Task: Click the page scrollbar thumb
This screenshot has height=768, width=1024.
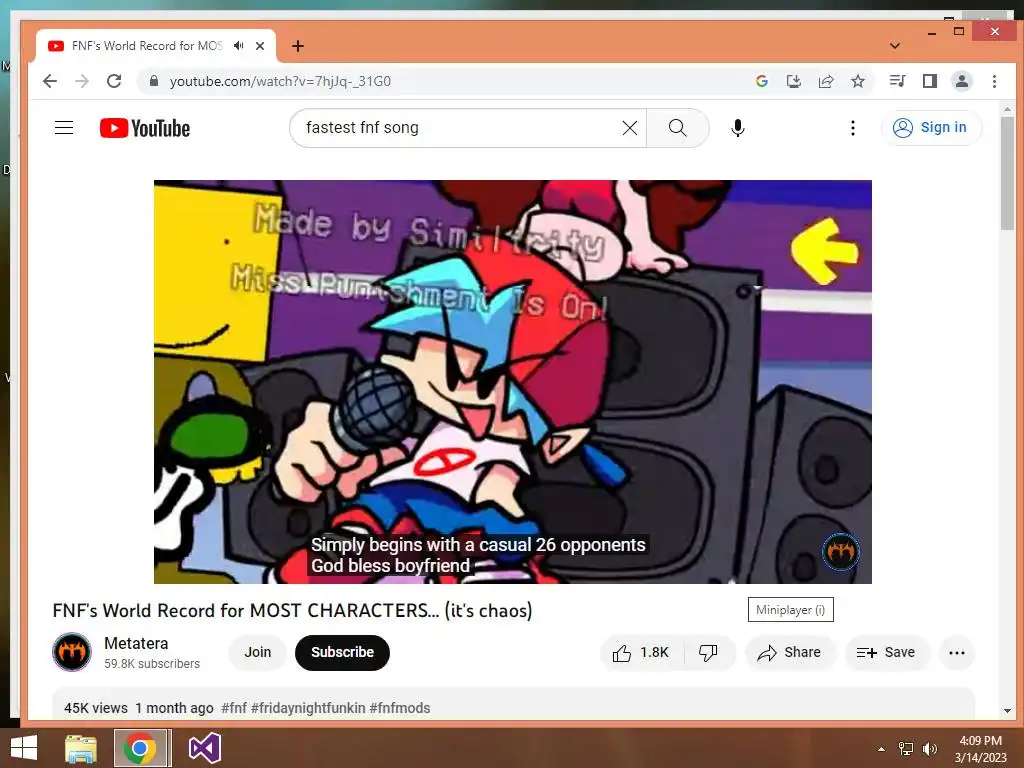Action: (1007, 173)
